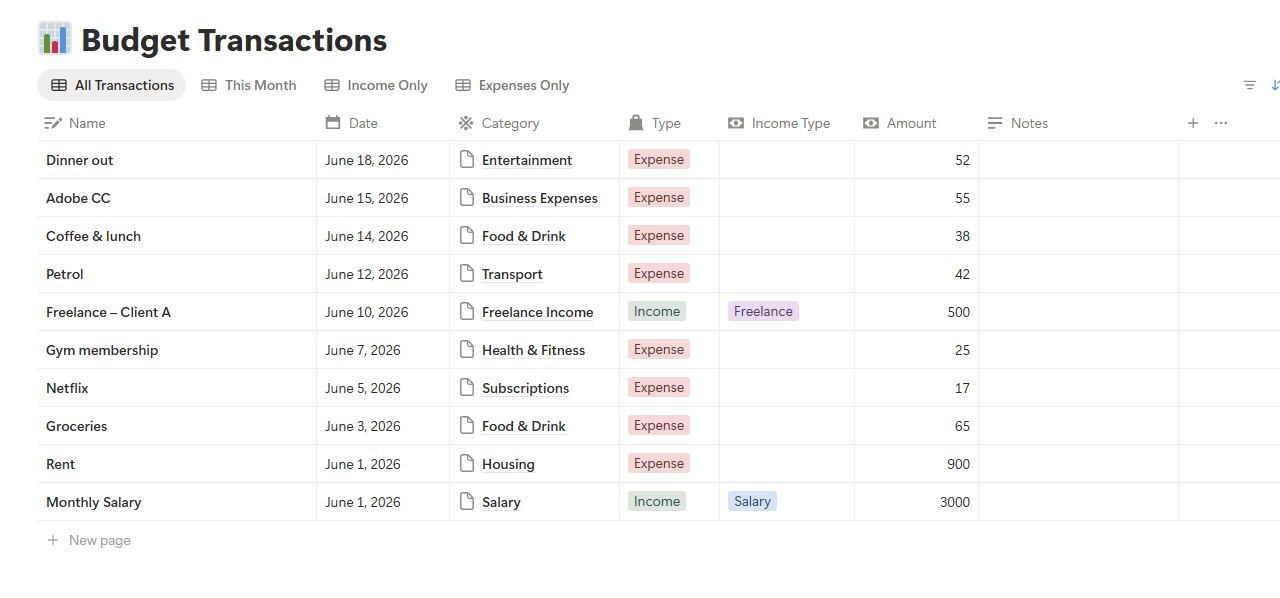Click the amount 500 cell

[917, 312]
